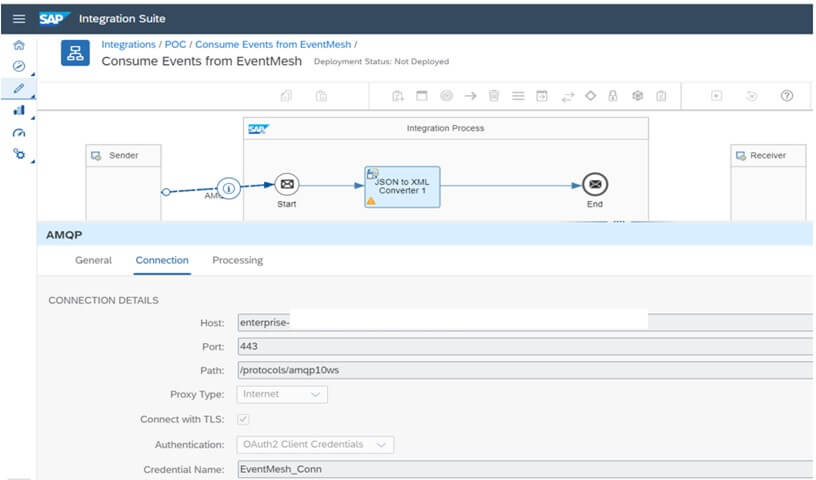Select the Events circle palette icon

point(447,96)
